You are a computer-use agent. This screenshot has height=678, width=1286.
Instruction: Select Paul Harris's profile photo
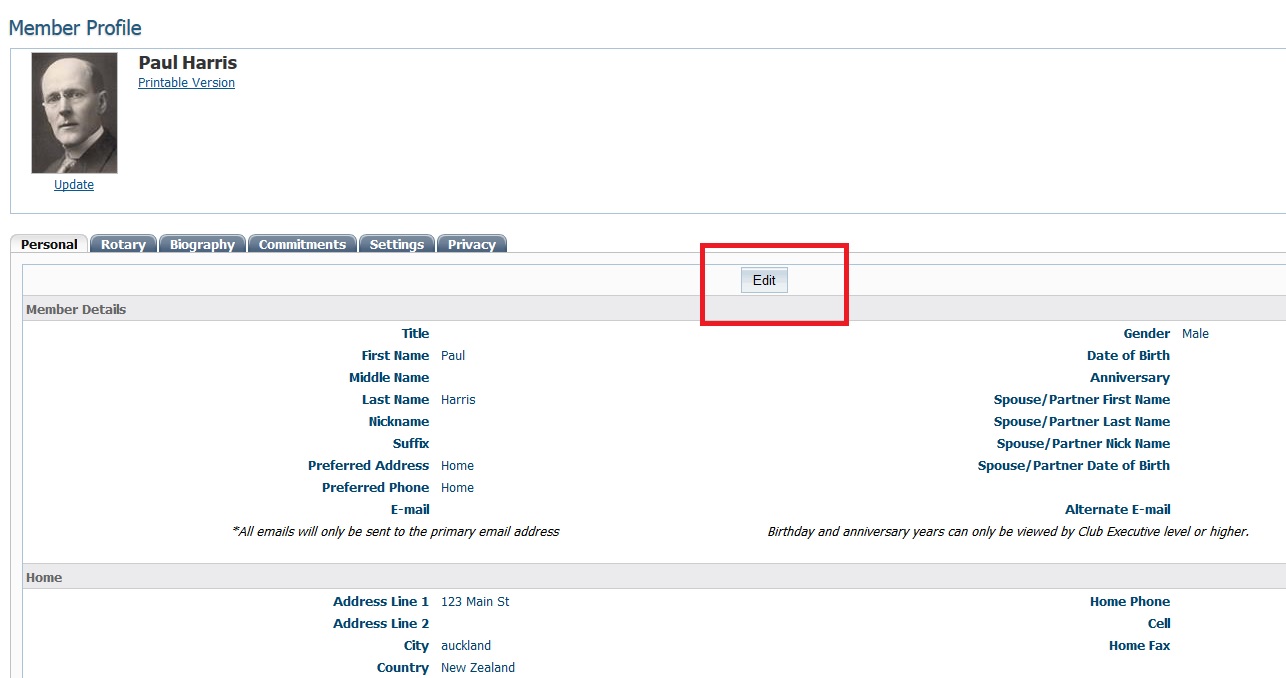[x=74, y=113]
